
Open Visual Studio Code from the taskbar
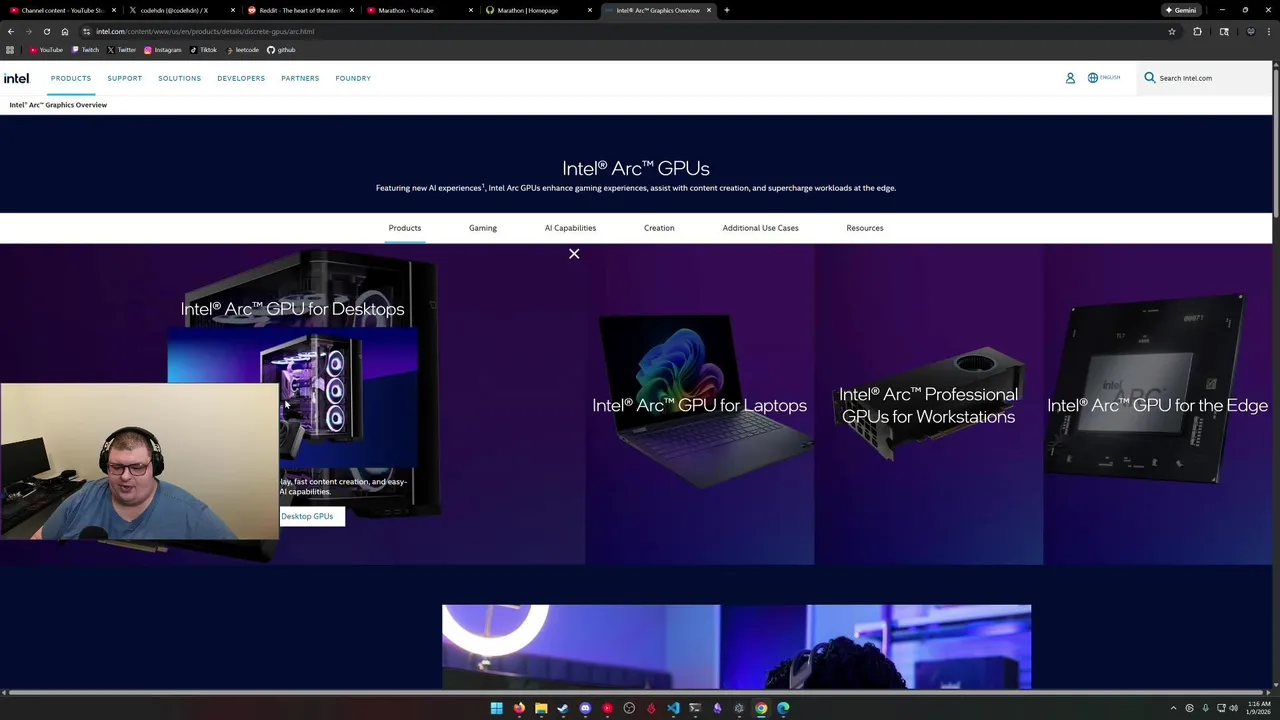(673, 708)
